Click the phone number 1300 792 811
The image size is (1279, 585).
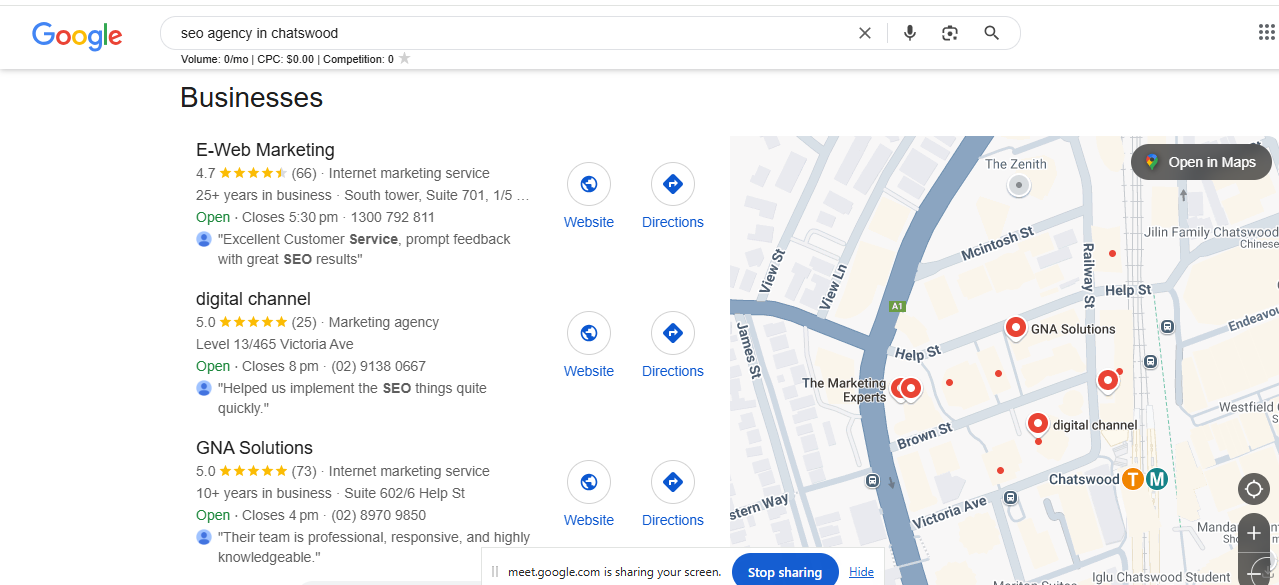[x=394, y=217]
